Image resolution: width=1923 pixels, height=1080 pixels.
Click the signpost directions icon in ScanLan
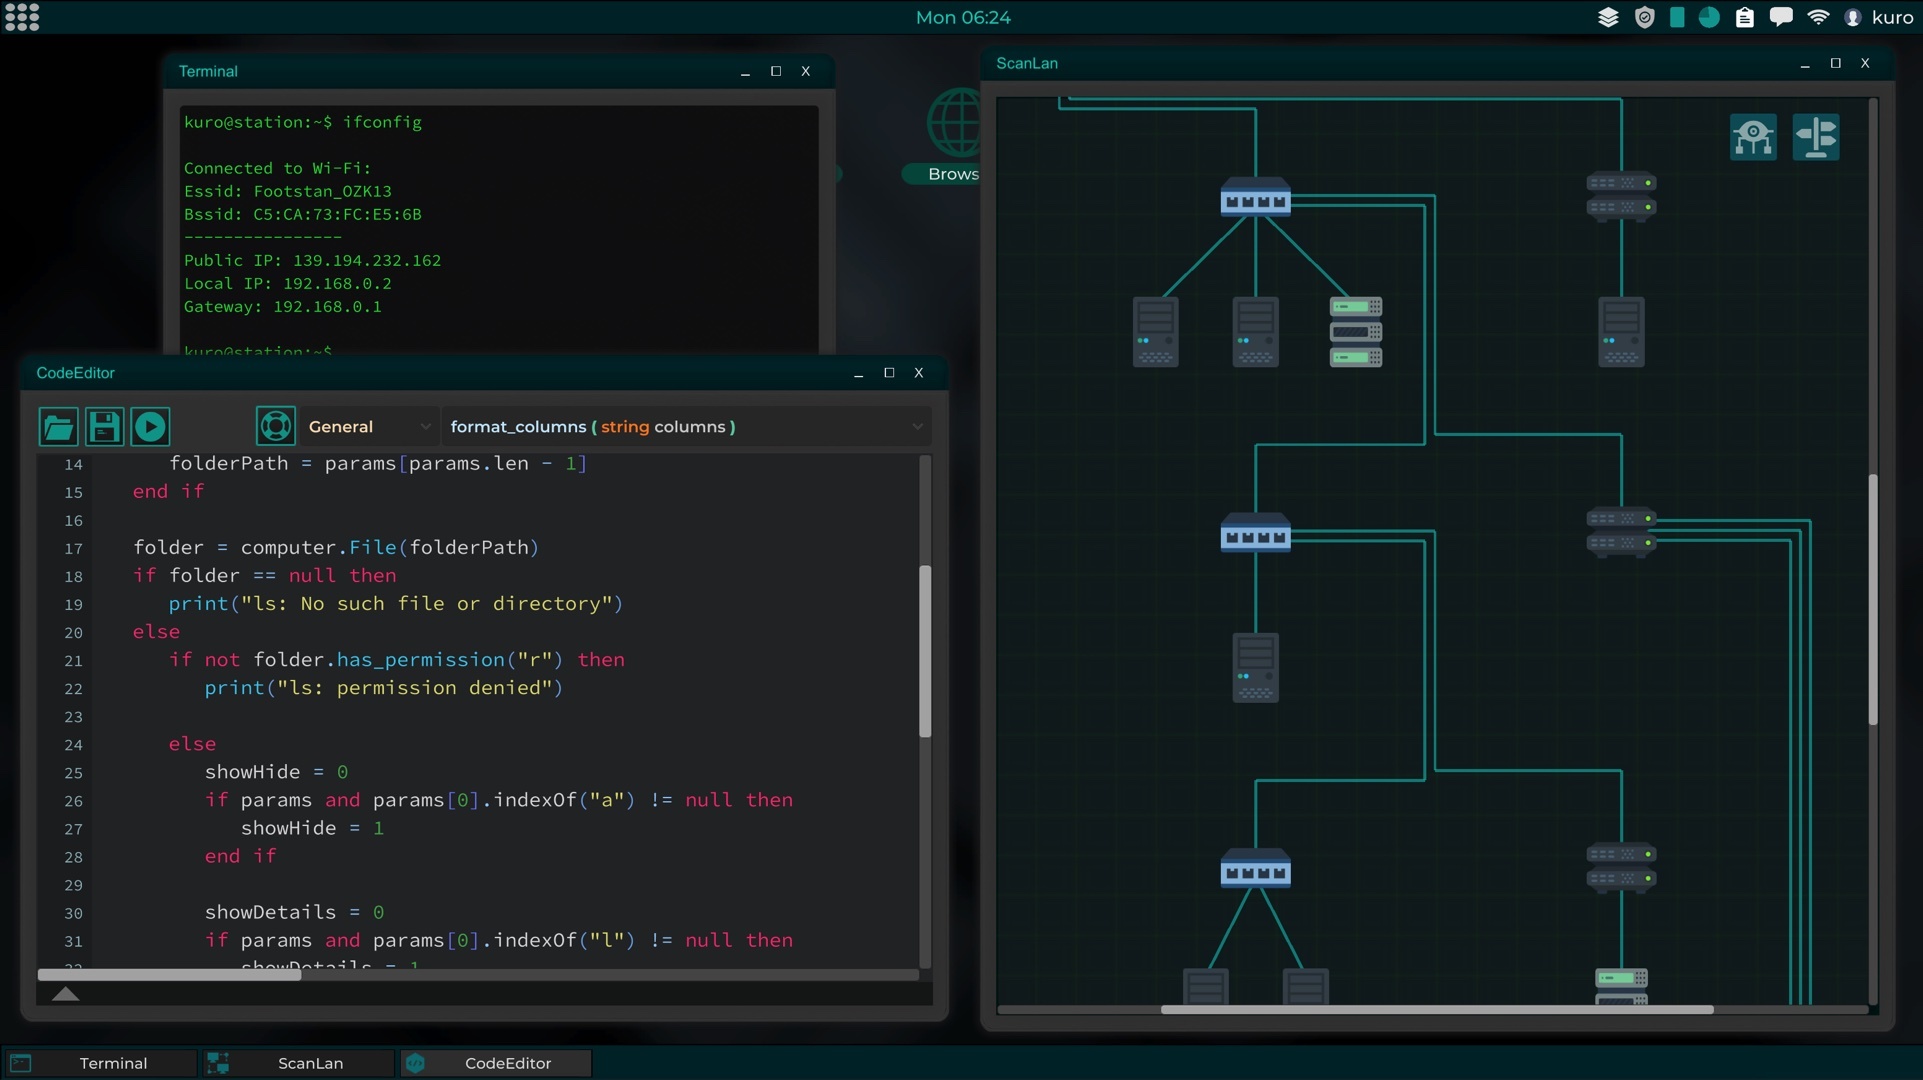pos(1815,137)
